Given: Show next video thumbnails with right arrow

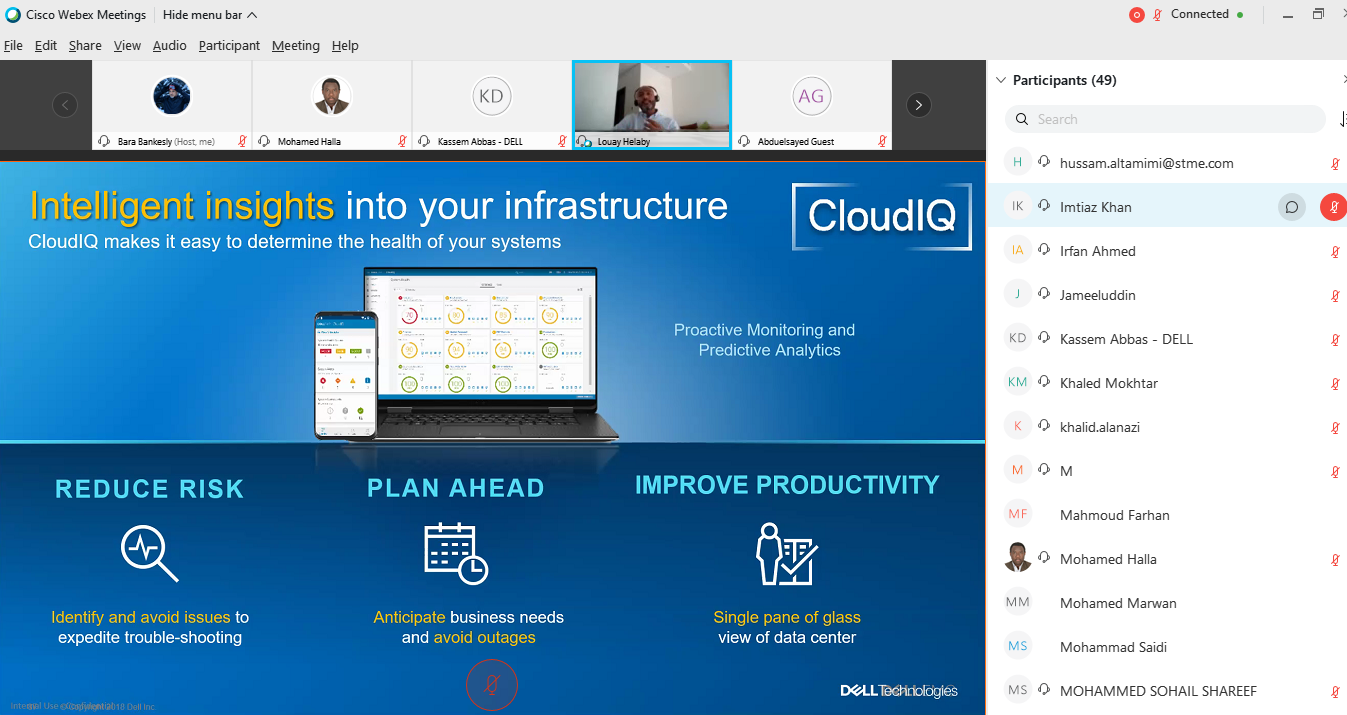Looking at the screenshot, I should click(919, 105).
